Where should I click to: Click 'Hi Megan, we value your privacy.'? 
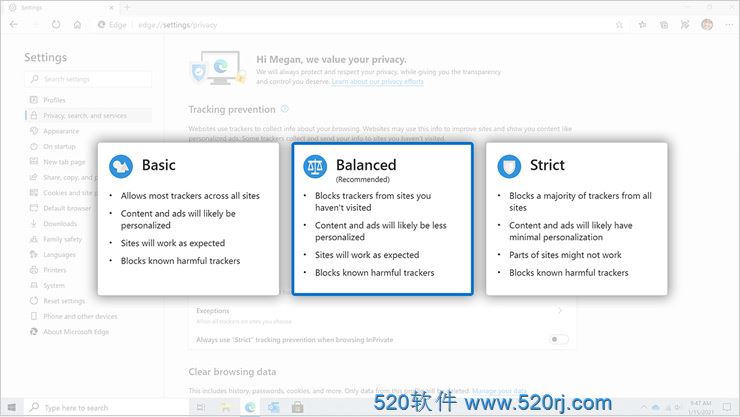(331, 59)
